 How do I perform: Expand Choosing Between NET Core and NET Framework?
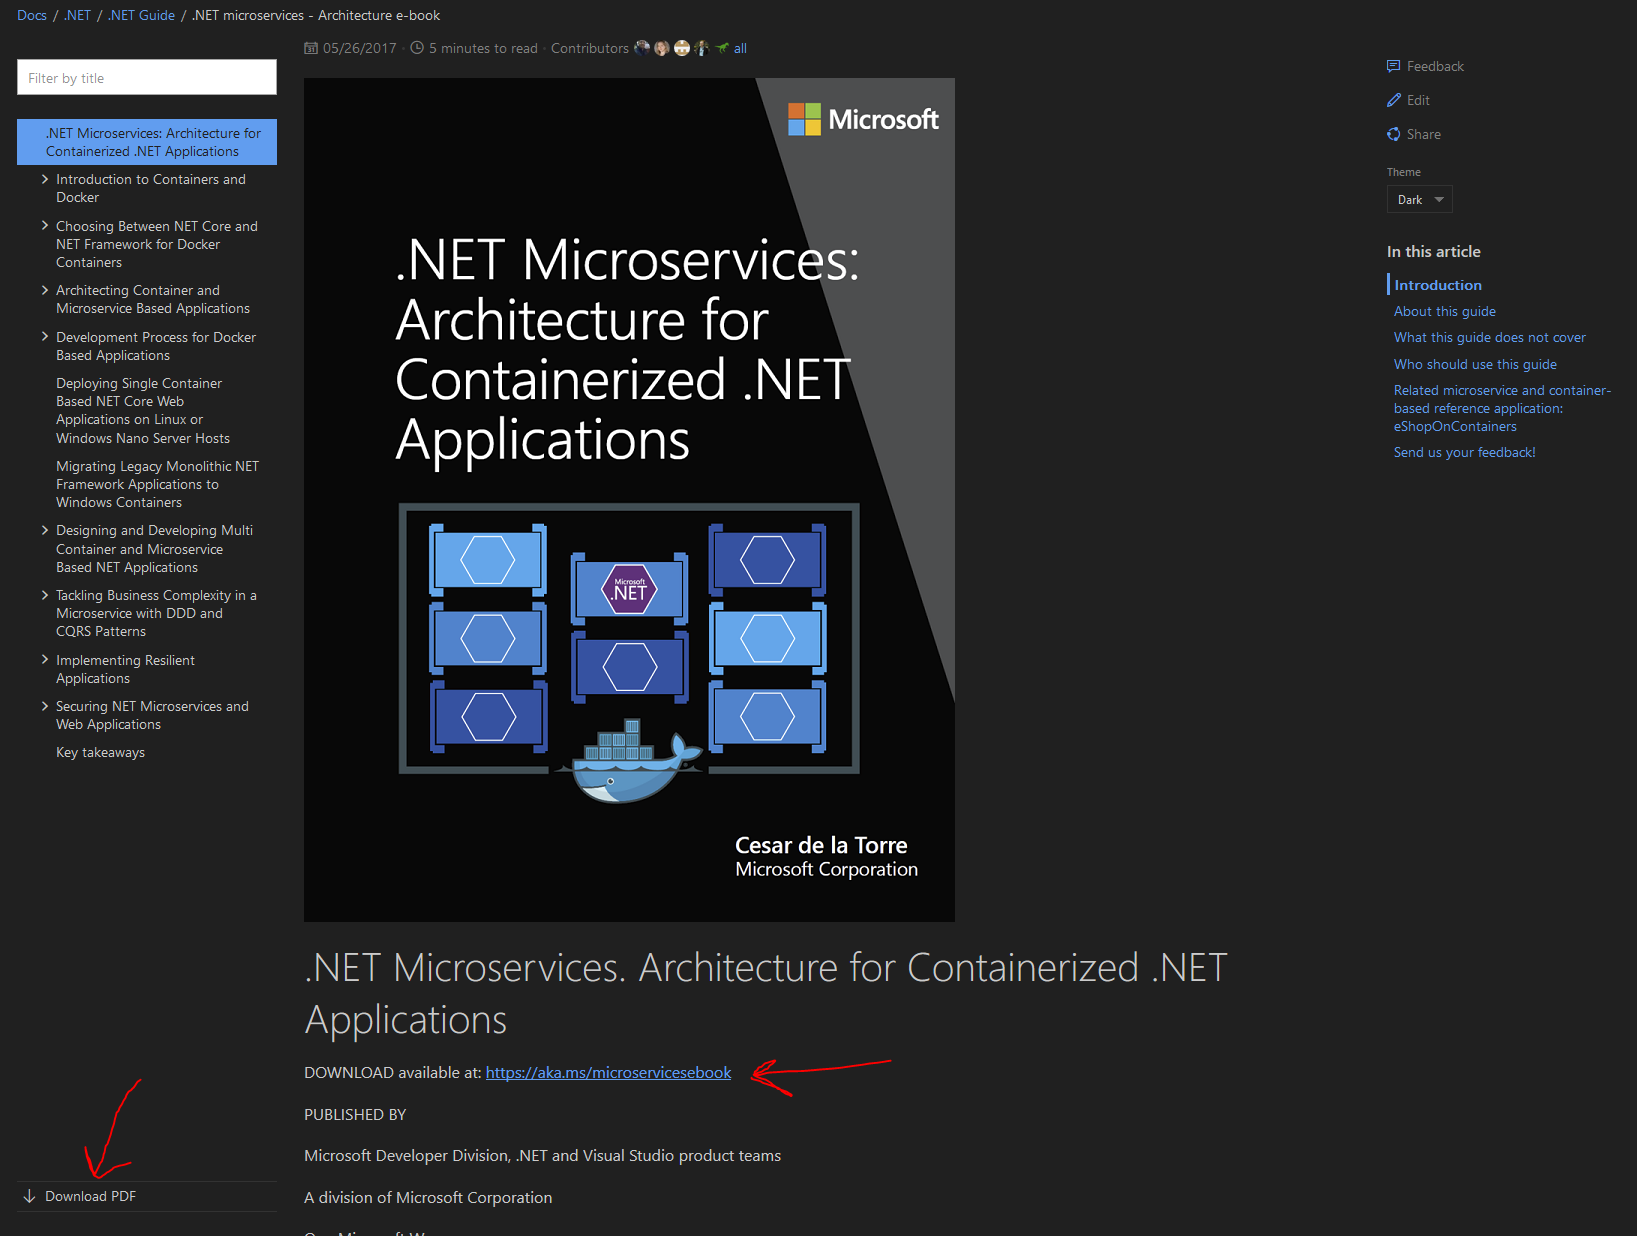tap(45, 226)
